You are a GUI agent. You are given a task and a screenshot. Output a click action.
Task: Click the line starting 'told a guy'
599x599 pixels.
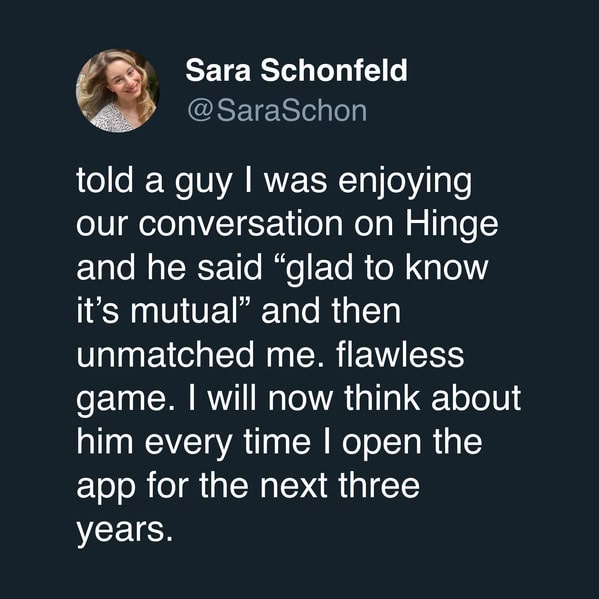tap(274, 181)
